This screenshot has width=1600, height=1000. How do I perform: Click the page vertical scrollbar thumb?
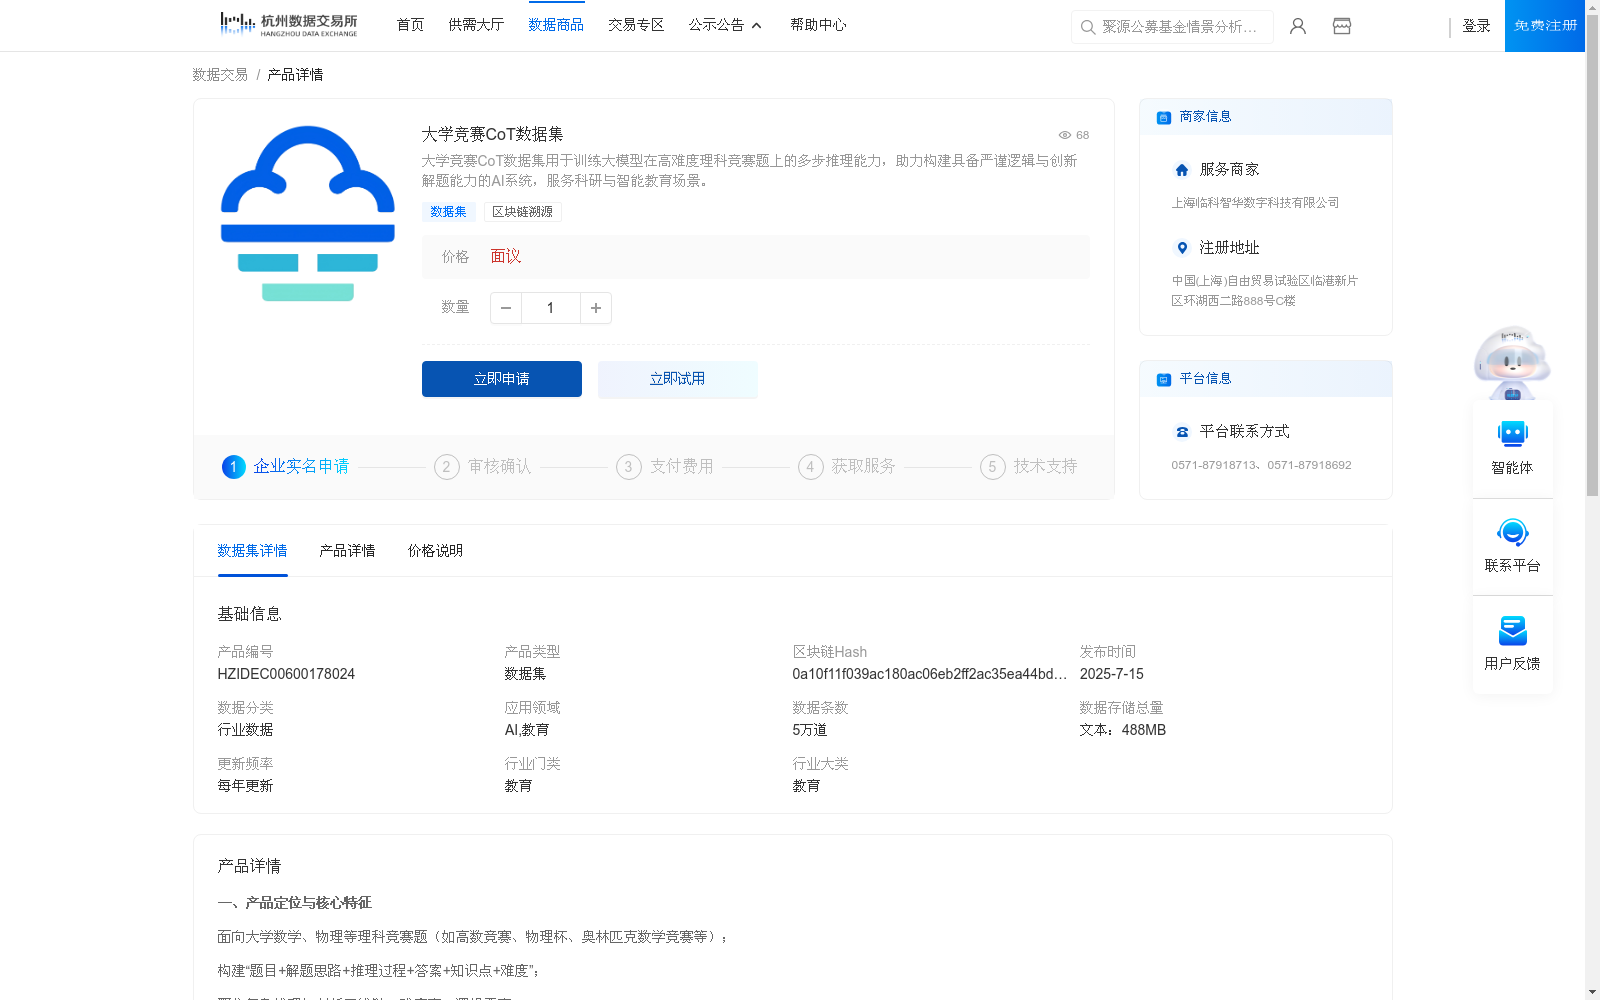pyautogui.click(x=1592, y=256)
